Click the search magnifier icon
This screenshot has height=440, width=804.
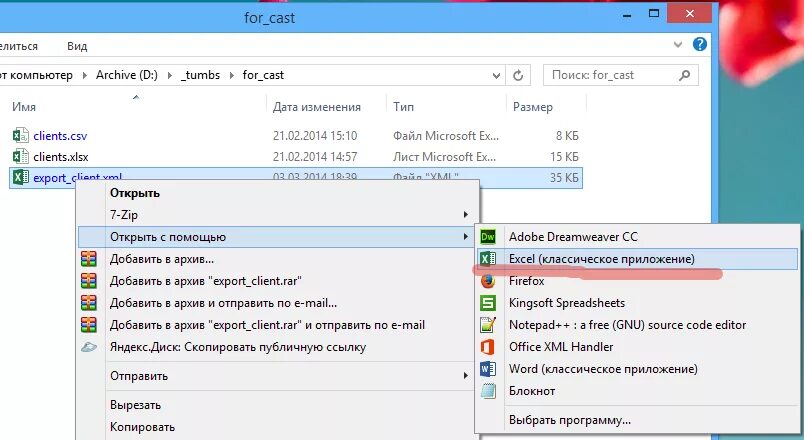pos(684,75)
